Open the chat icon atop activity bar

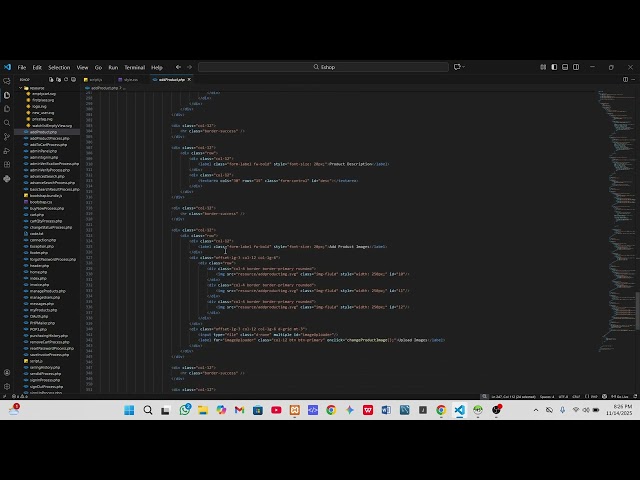point(7,81)
